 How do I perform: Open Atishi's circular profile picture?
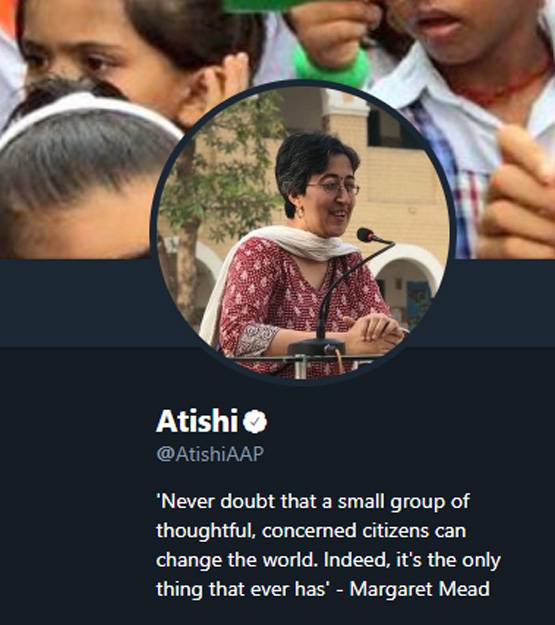coord(303,231)
